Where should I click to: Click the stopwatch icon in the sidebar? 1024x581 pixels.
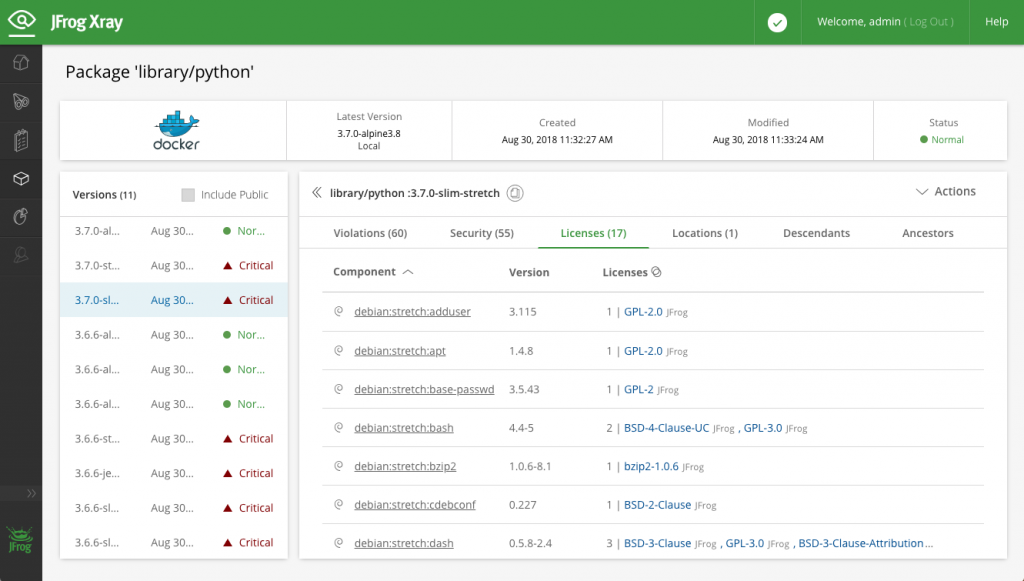22,217
